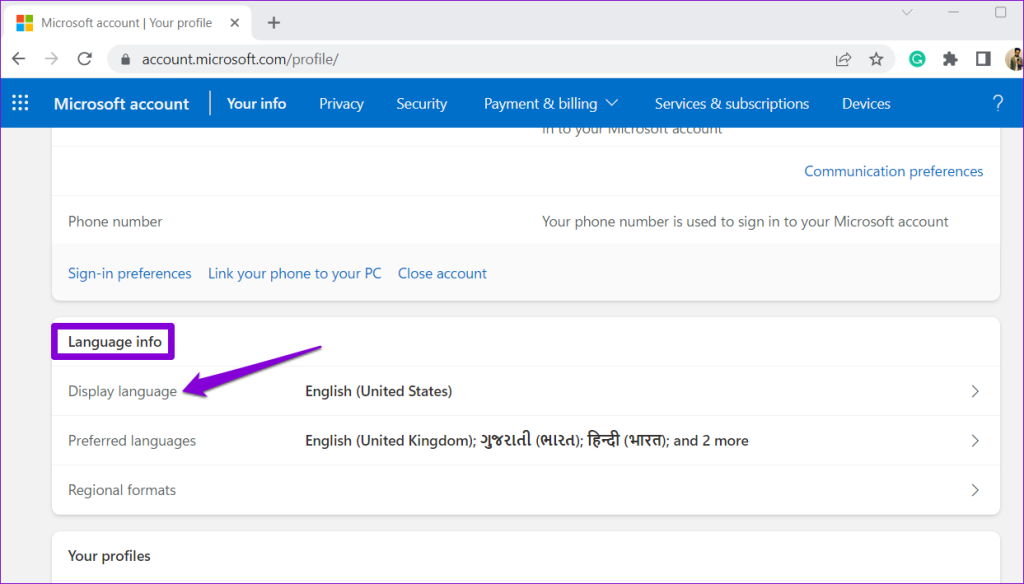Open Sign-in preferences link
1024x584 pixels.
tap(129, 273)
